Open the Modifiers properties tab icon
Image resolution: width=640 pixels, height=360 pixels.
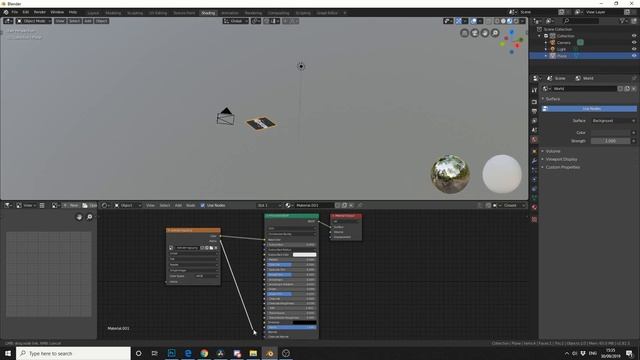[534, 161]
